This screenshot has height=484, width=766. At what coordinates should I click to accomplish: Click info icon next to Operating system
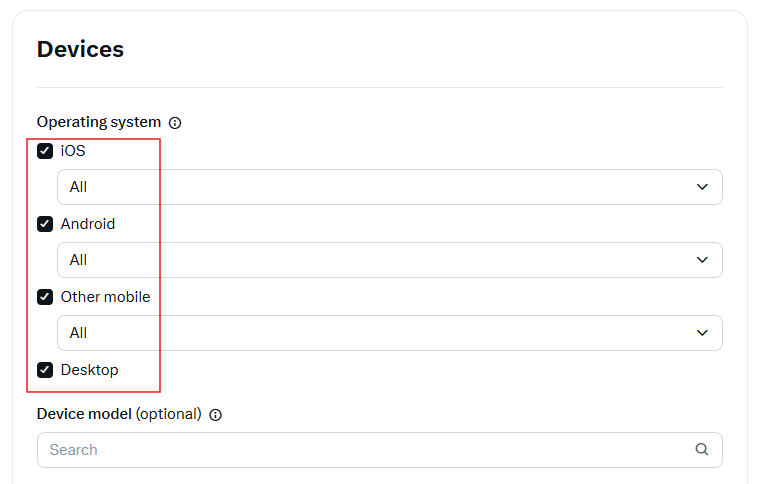pyautogui.click(x=175, y=123)
